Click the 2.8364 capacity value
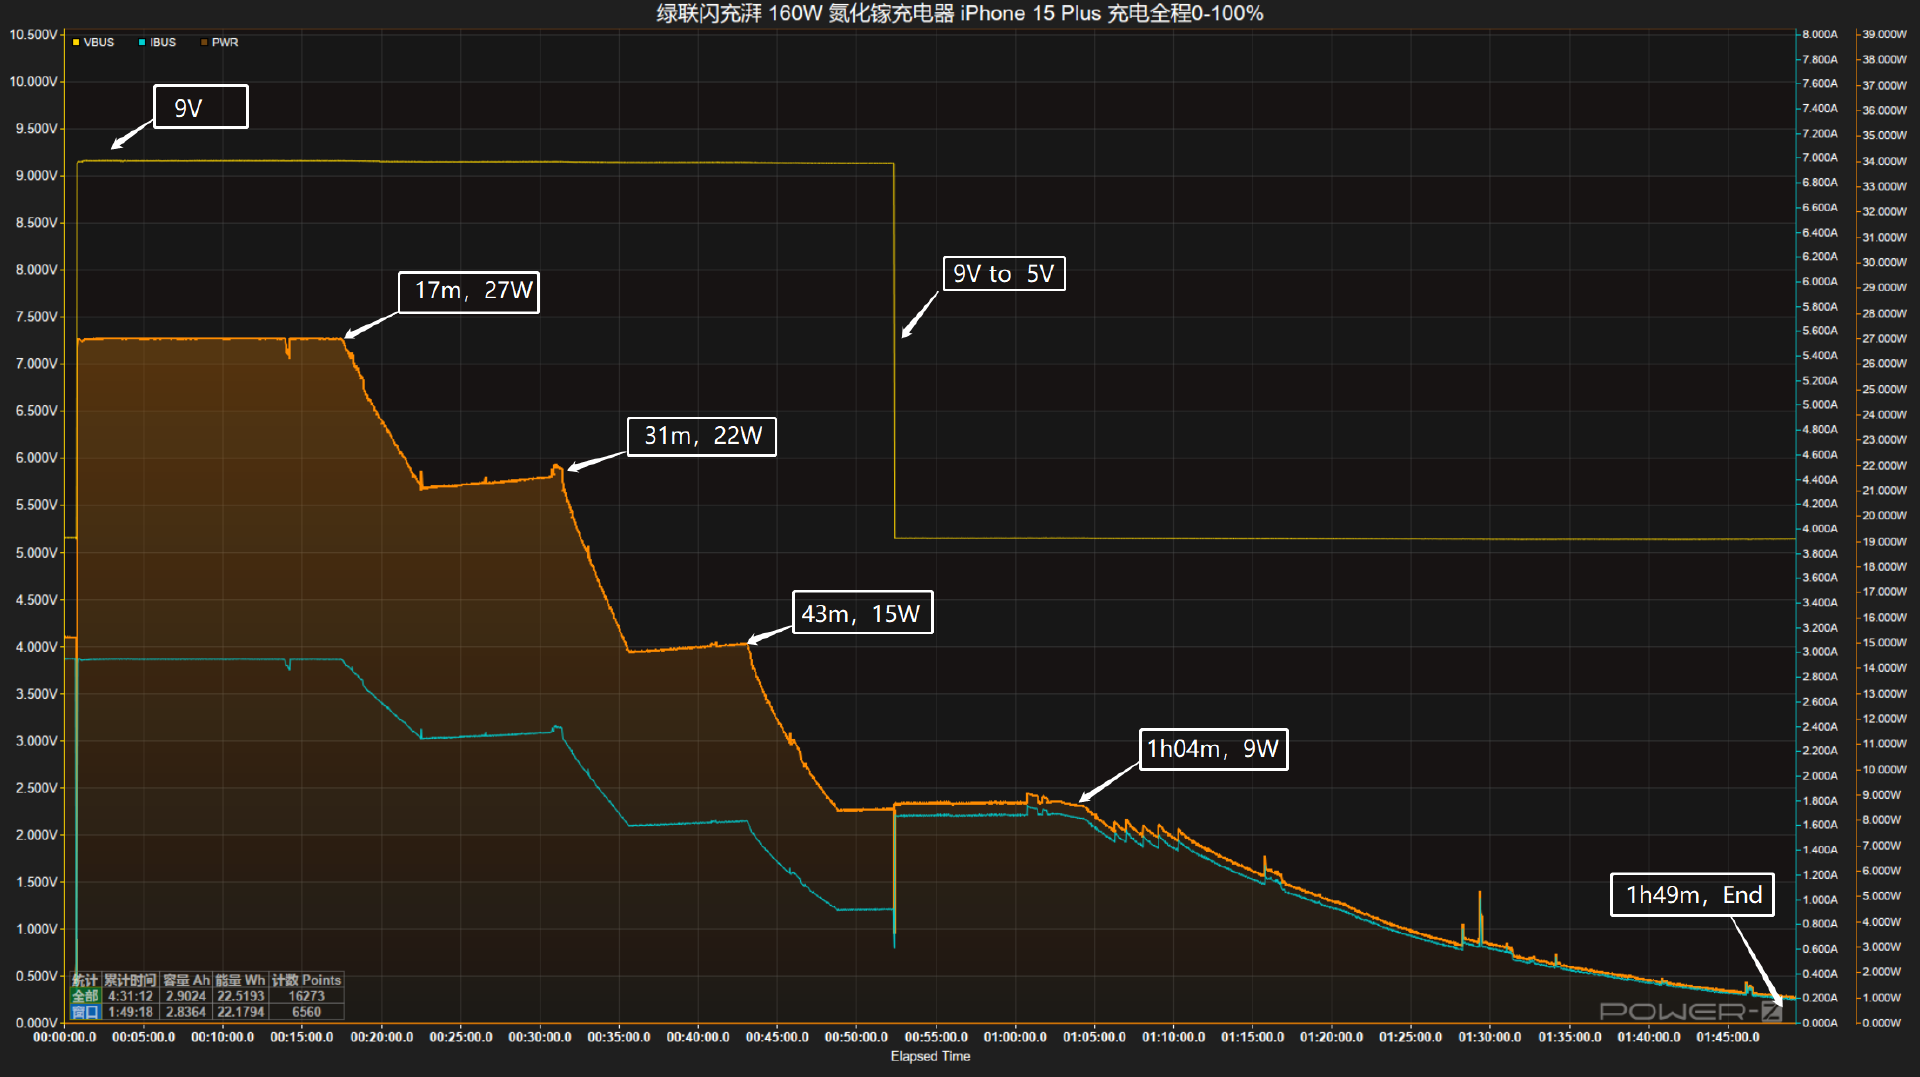The width and height of the screenshot is (1920, 1077). (x=186, y=1012)
